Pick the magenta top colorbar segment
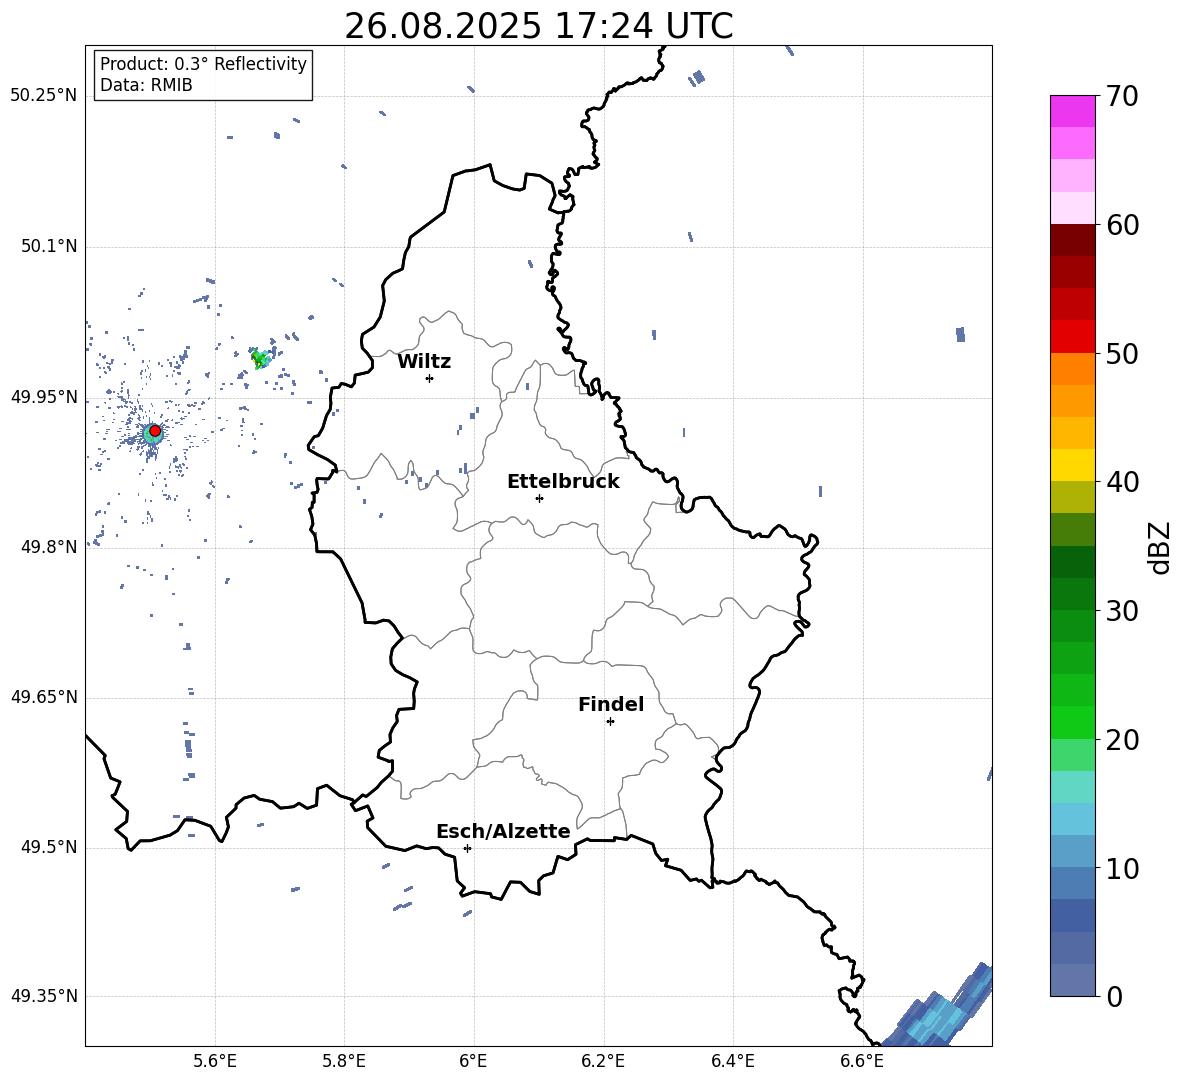 pos(1072,112)
